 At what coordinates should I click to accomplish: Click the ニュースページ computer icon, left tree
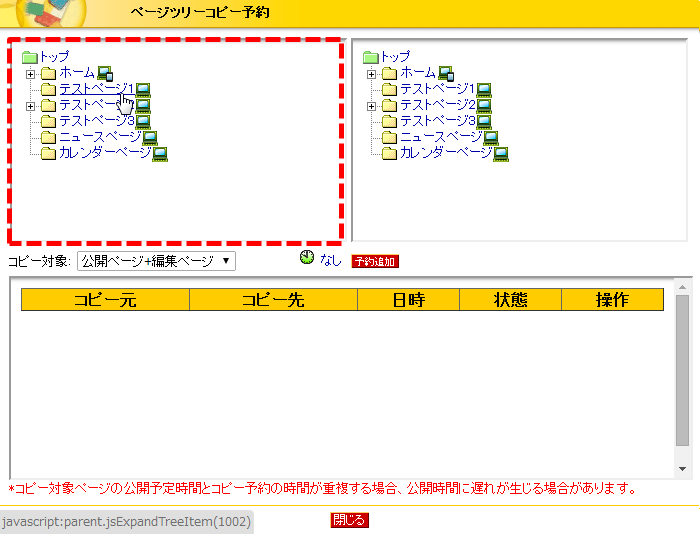coord(150,138)
